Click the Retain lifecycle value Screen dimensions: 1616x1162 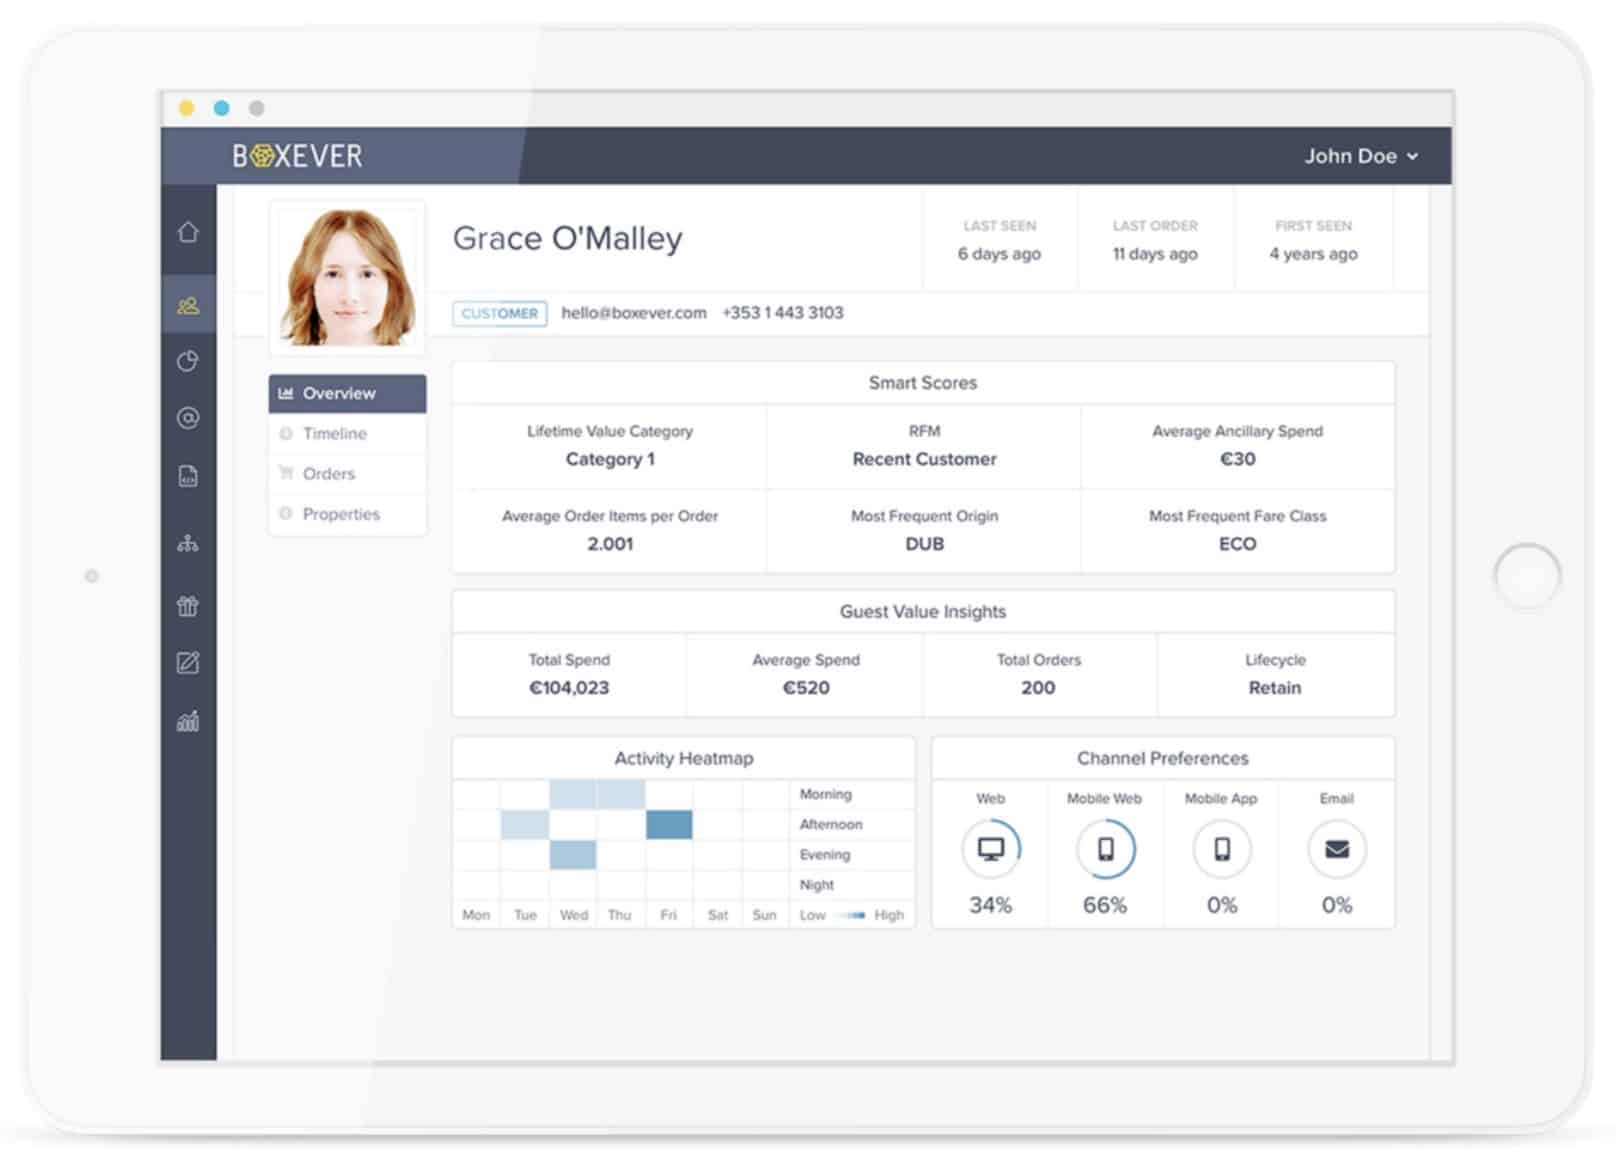(1275, 688)
